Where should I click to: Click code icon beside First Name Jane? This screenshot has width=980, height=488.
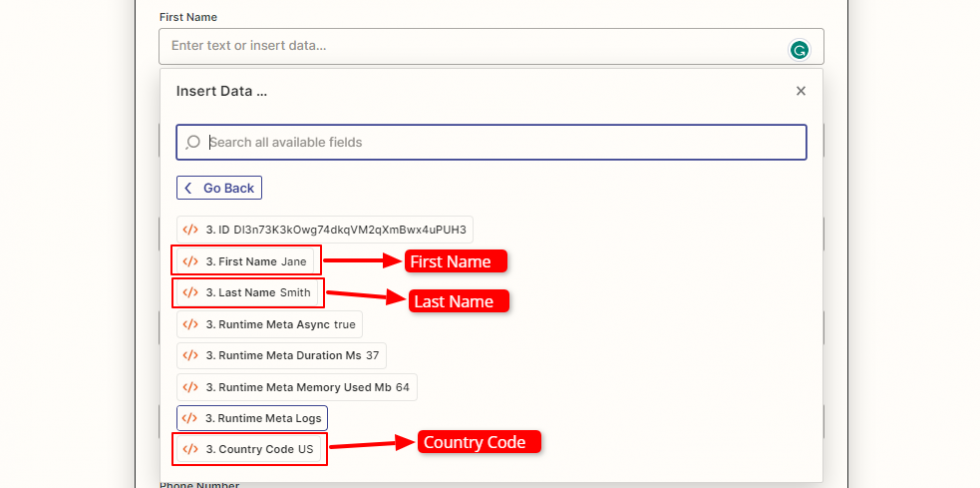pyautogui.click(x=190, y=262)
